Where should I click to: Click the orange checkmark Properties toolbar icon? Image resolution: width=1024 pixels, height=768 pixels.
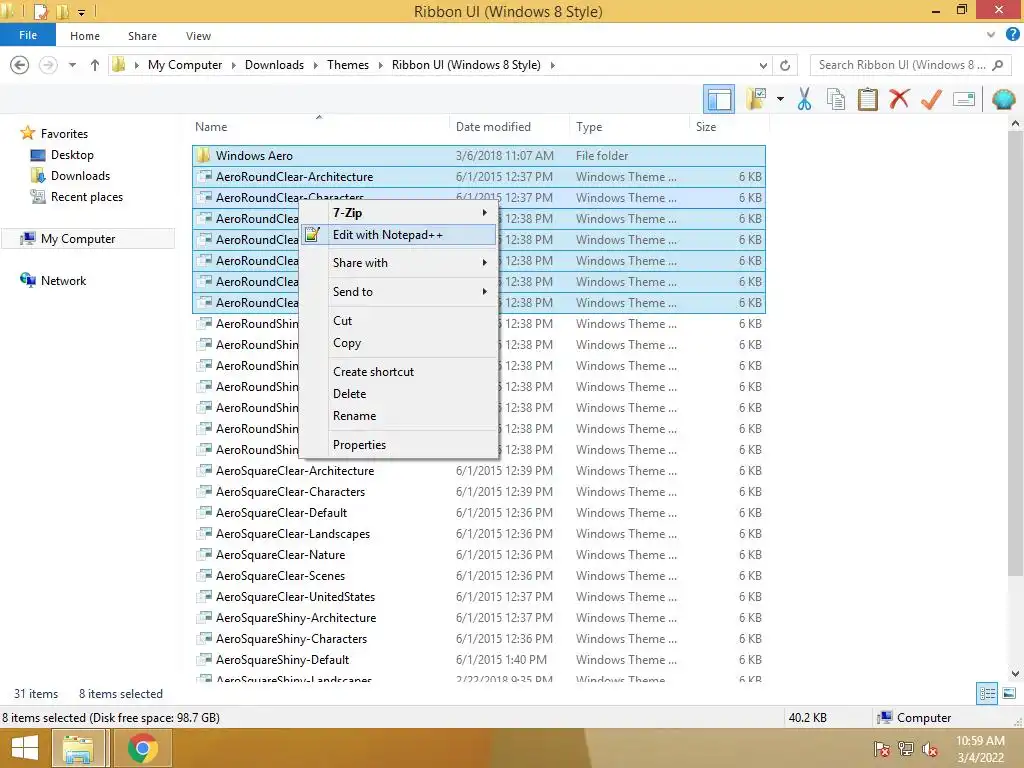pyautogui.click(x=931, y=99)
